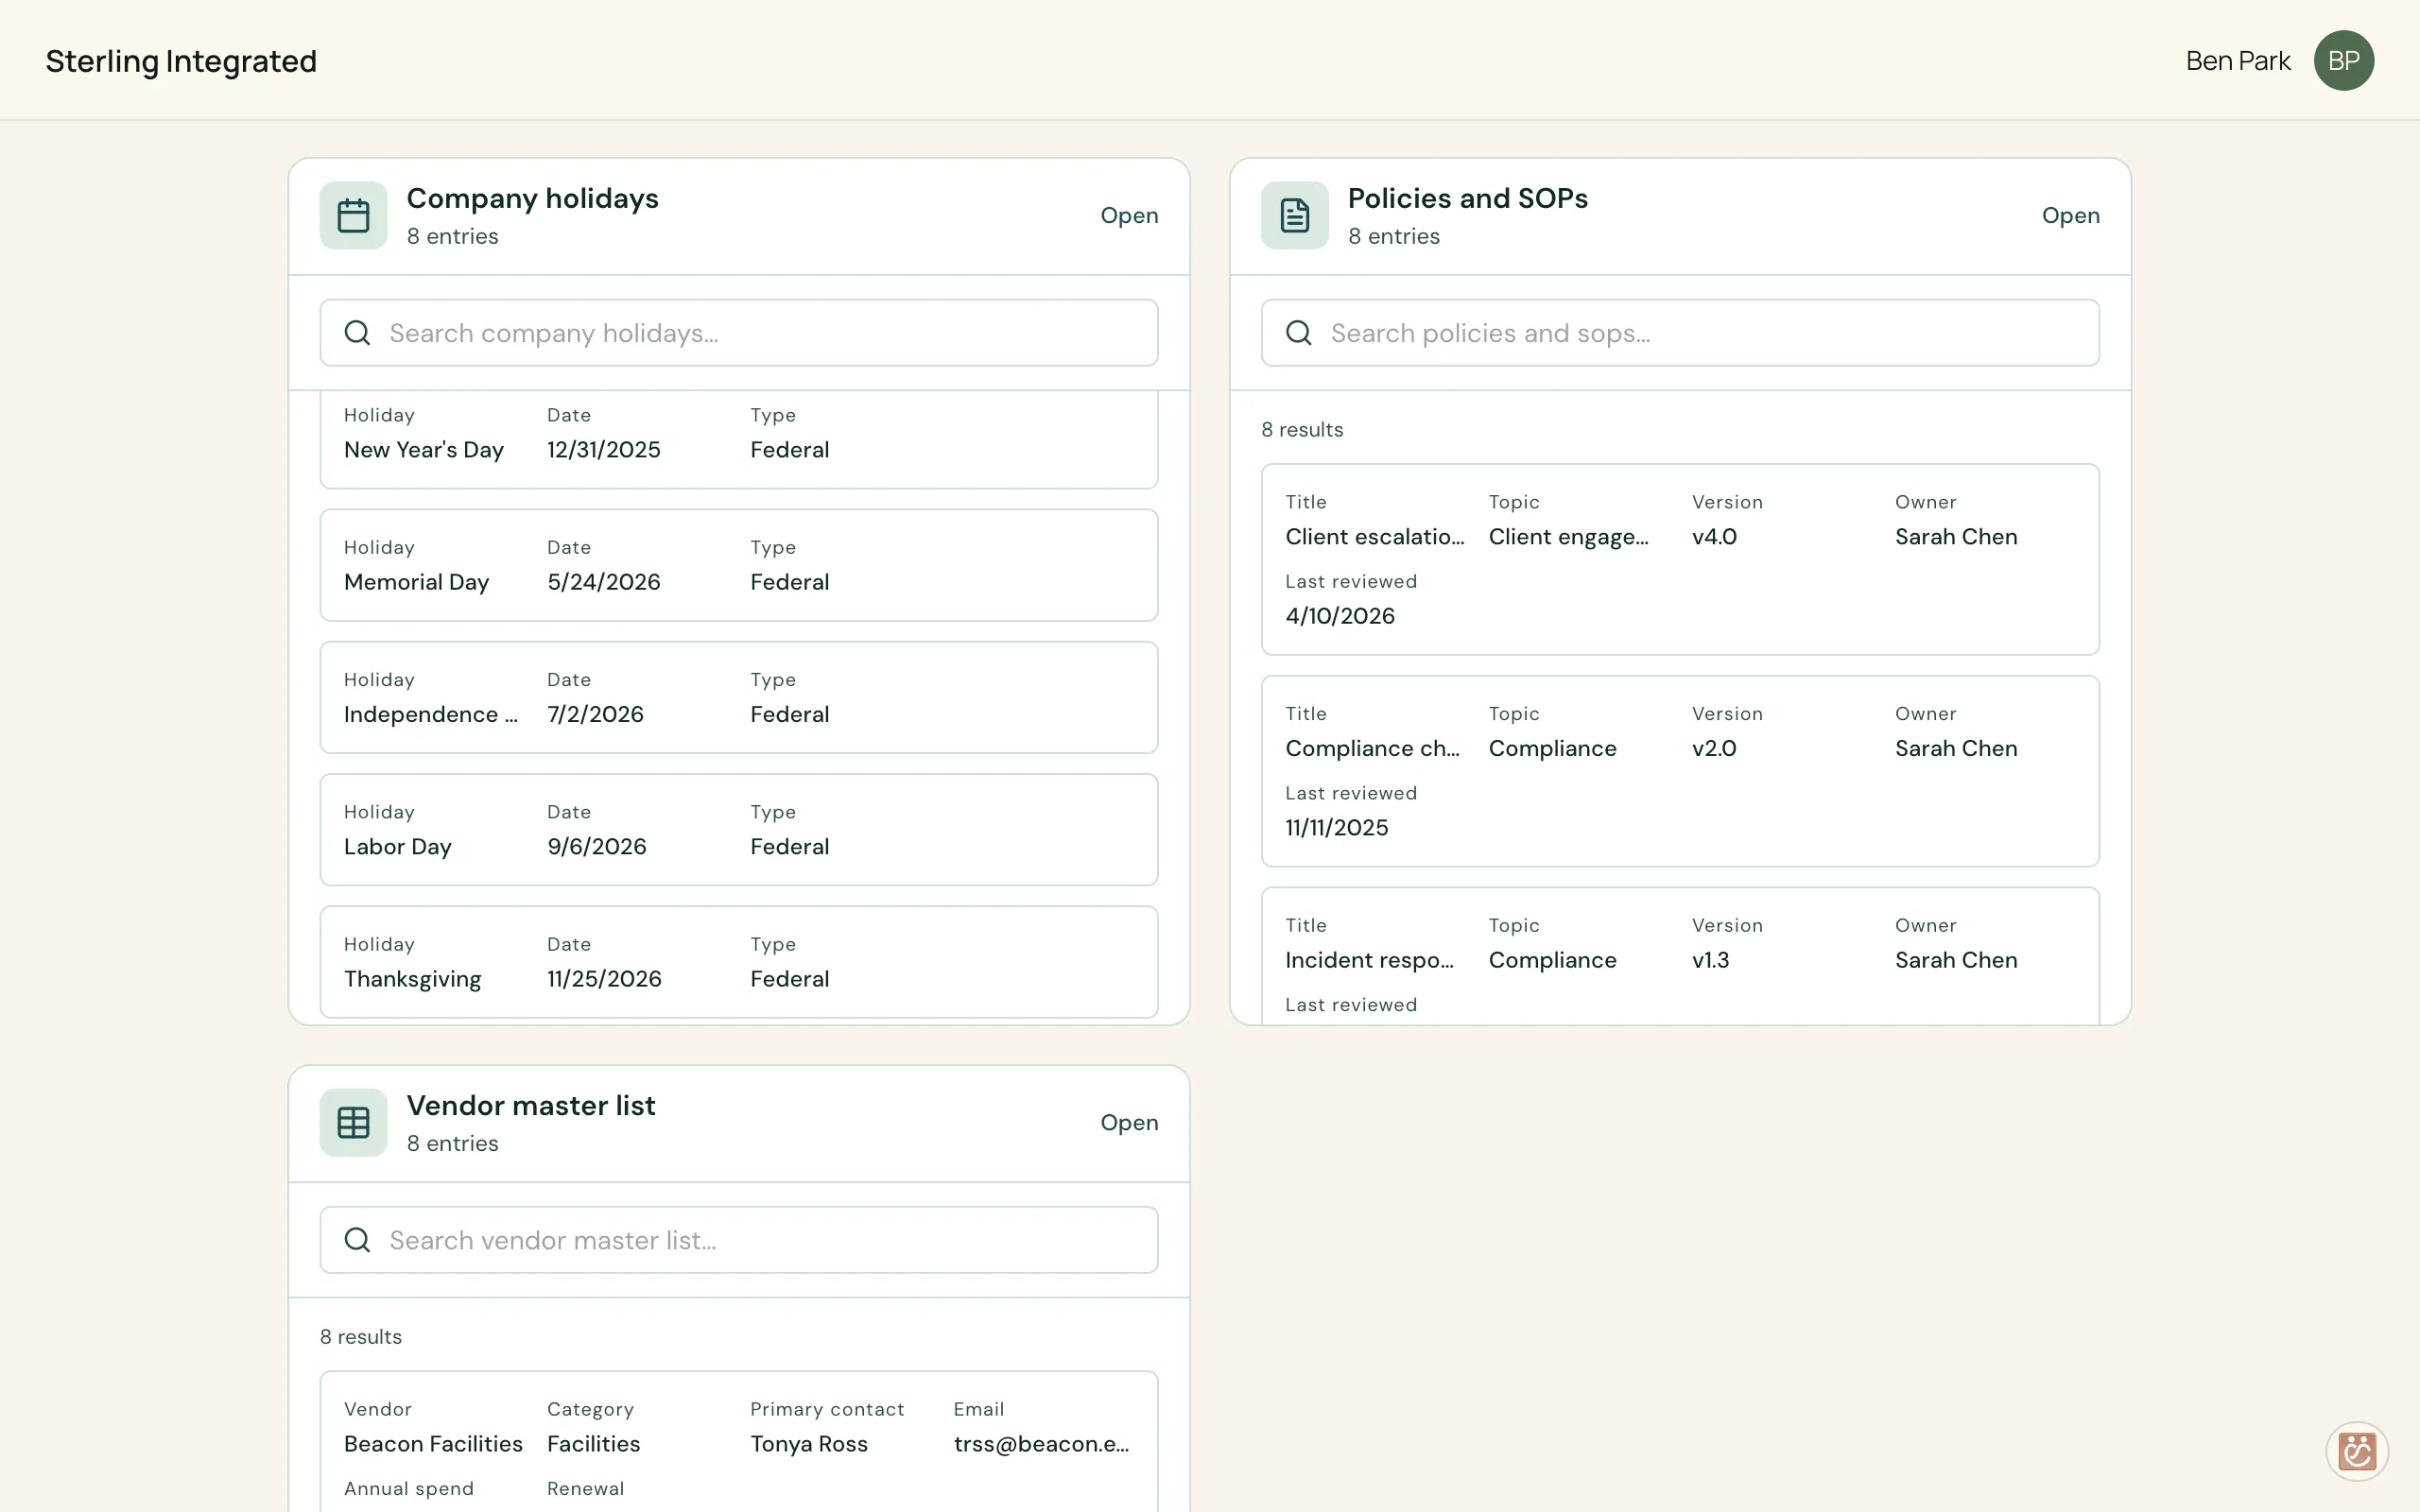Select the Labor Day holiday entry
The image size is (2420, 1512).
tap(739, 829)
